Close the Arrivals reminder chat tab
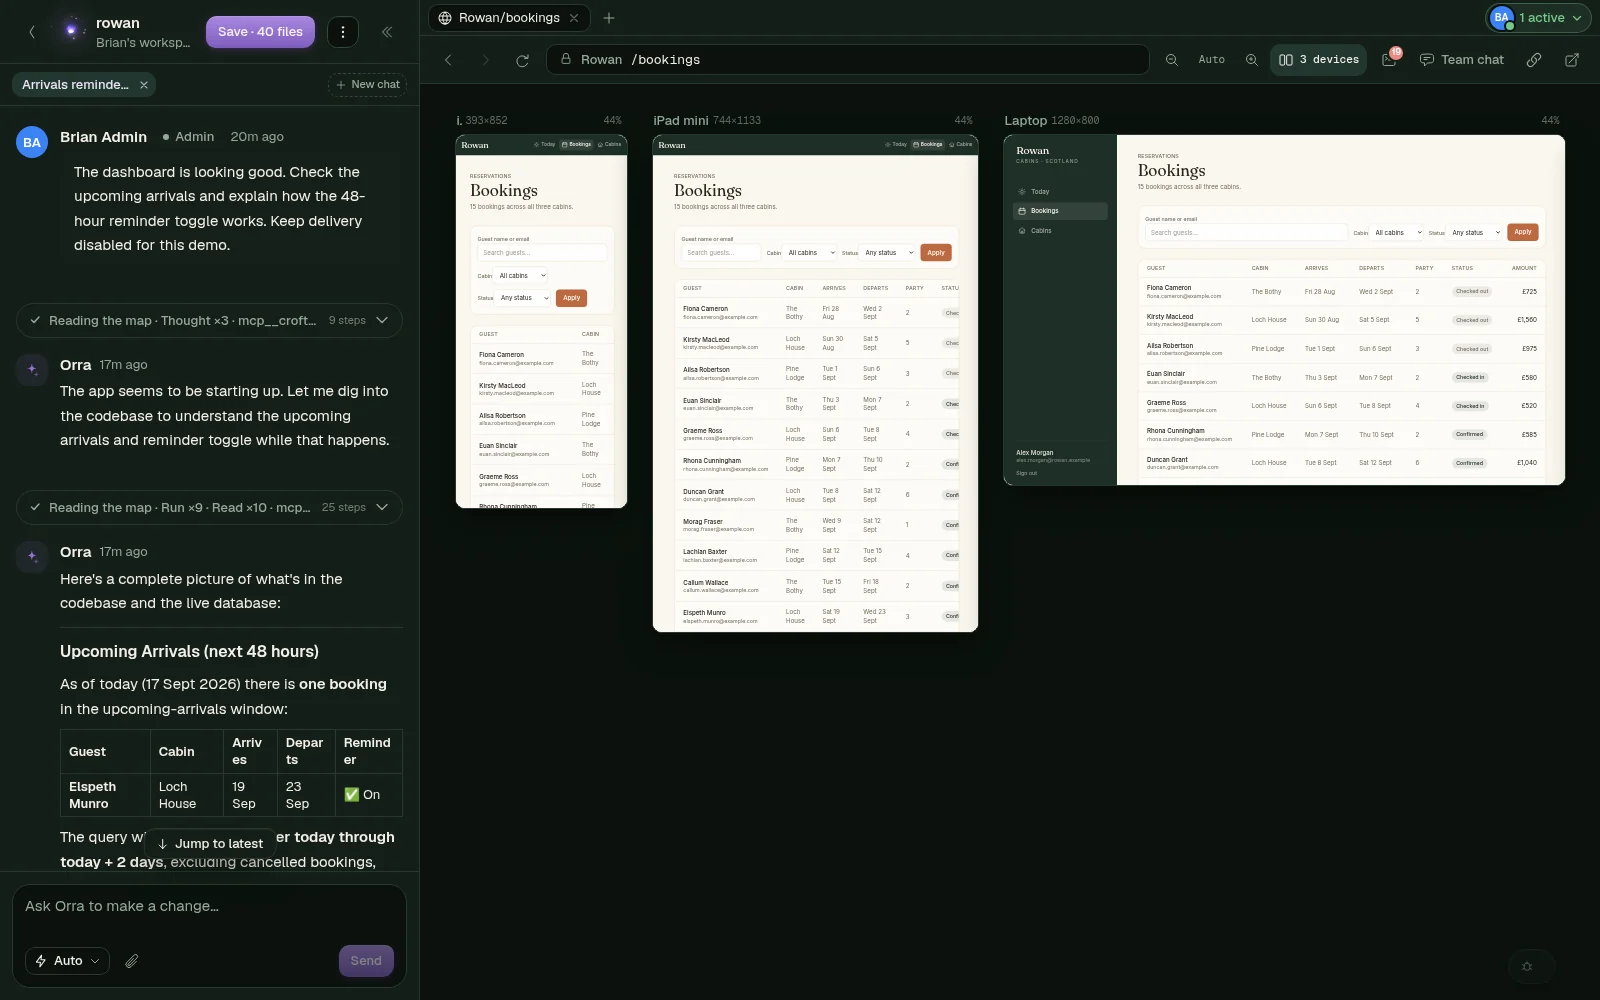 click(x=144, y=85)
